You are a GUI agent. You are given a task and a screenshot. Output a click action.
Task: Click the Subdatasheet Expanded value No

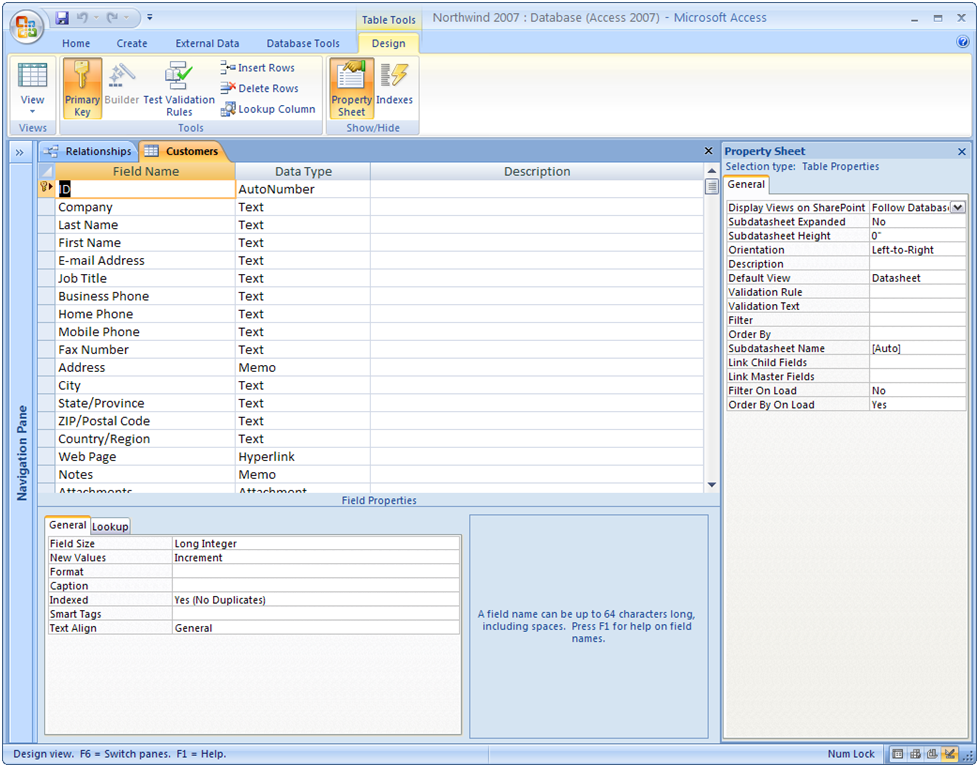coord(917,222)
